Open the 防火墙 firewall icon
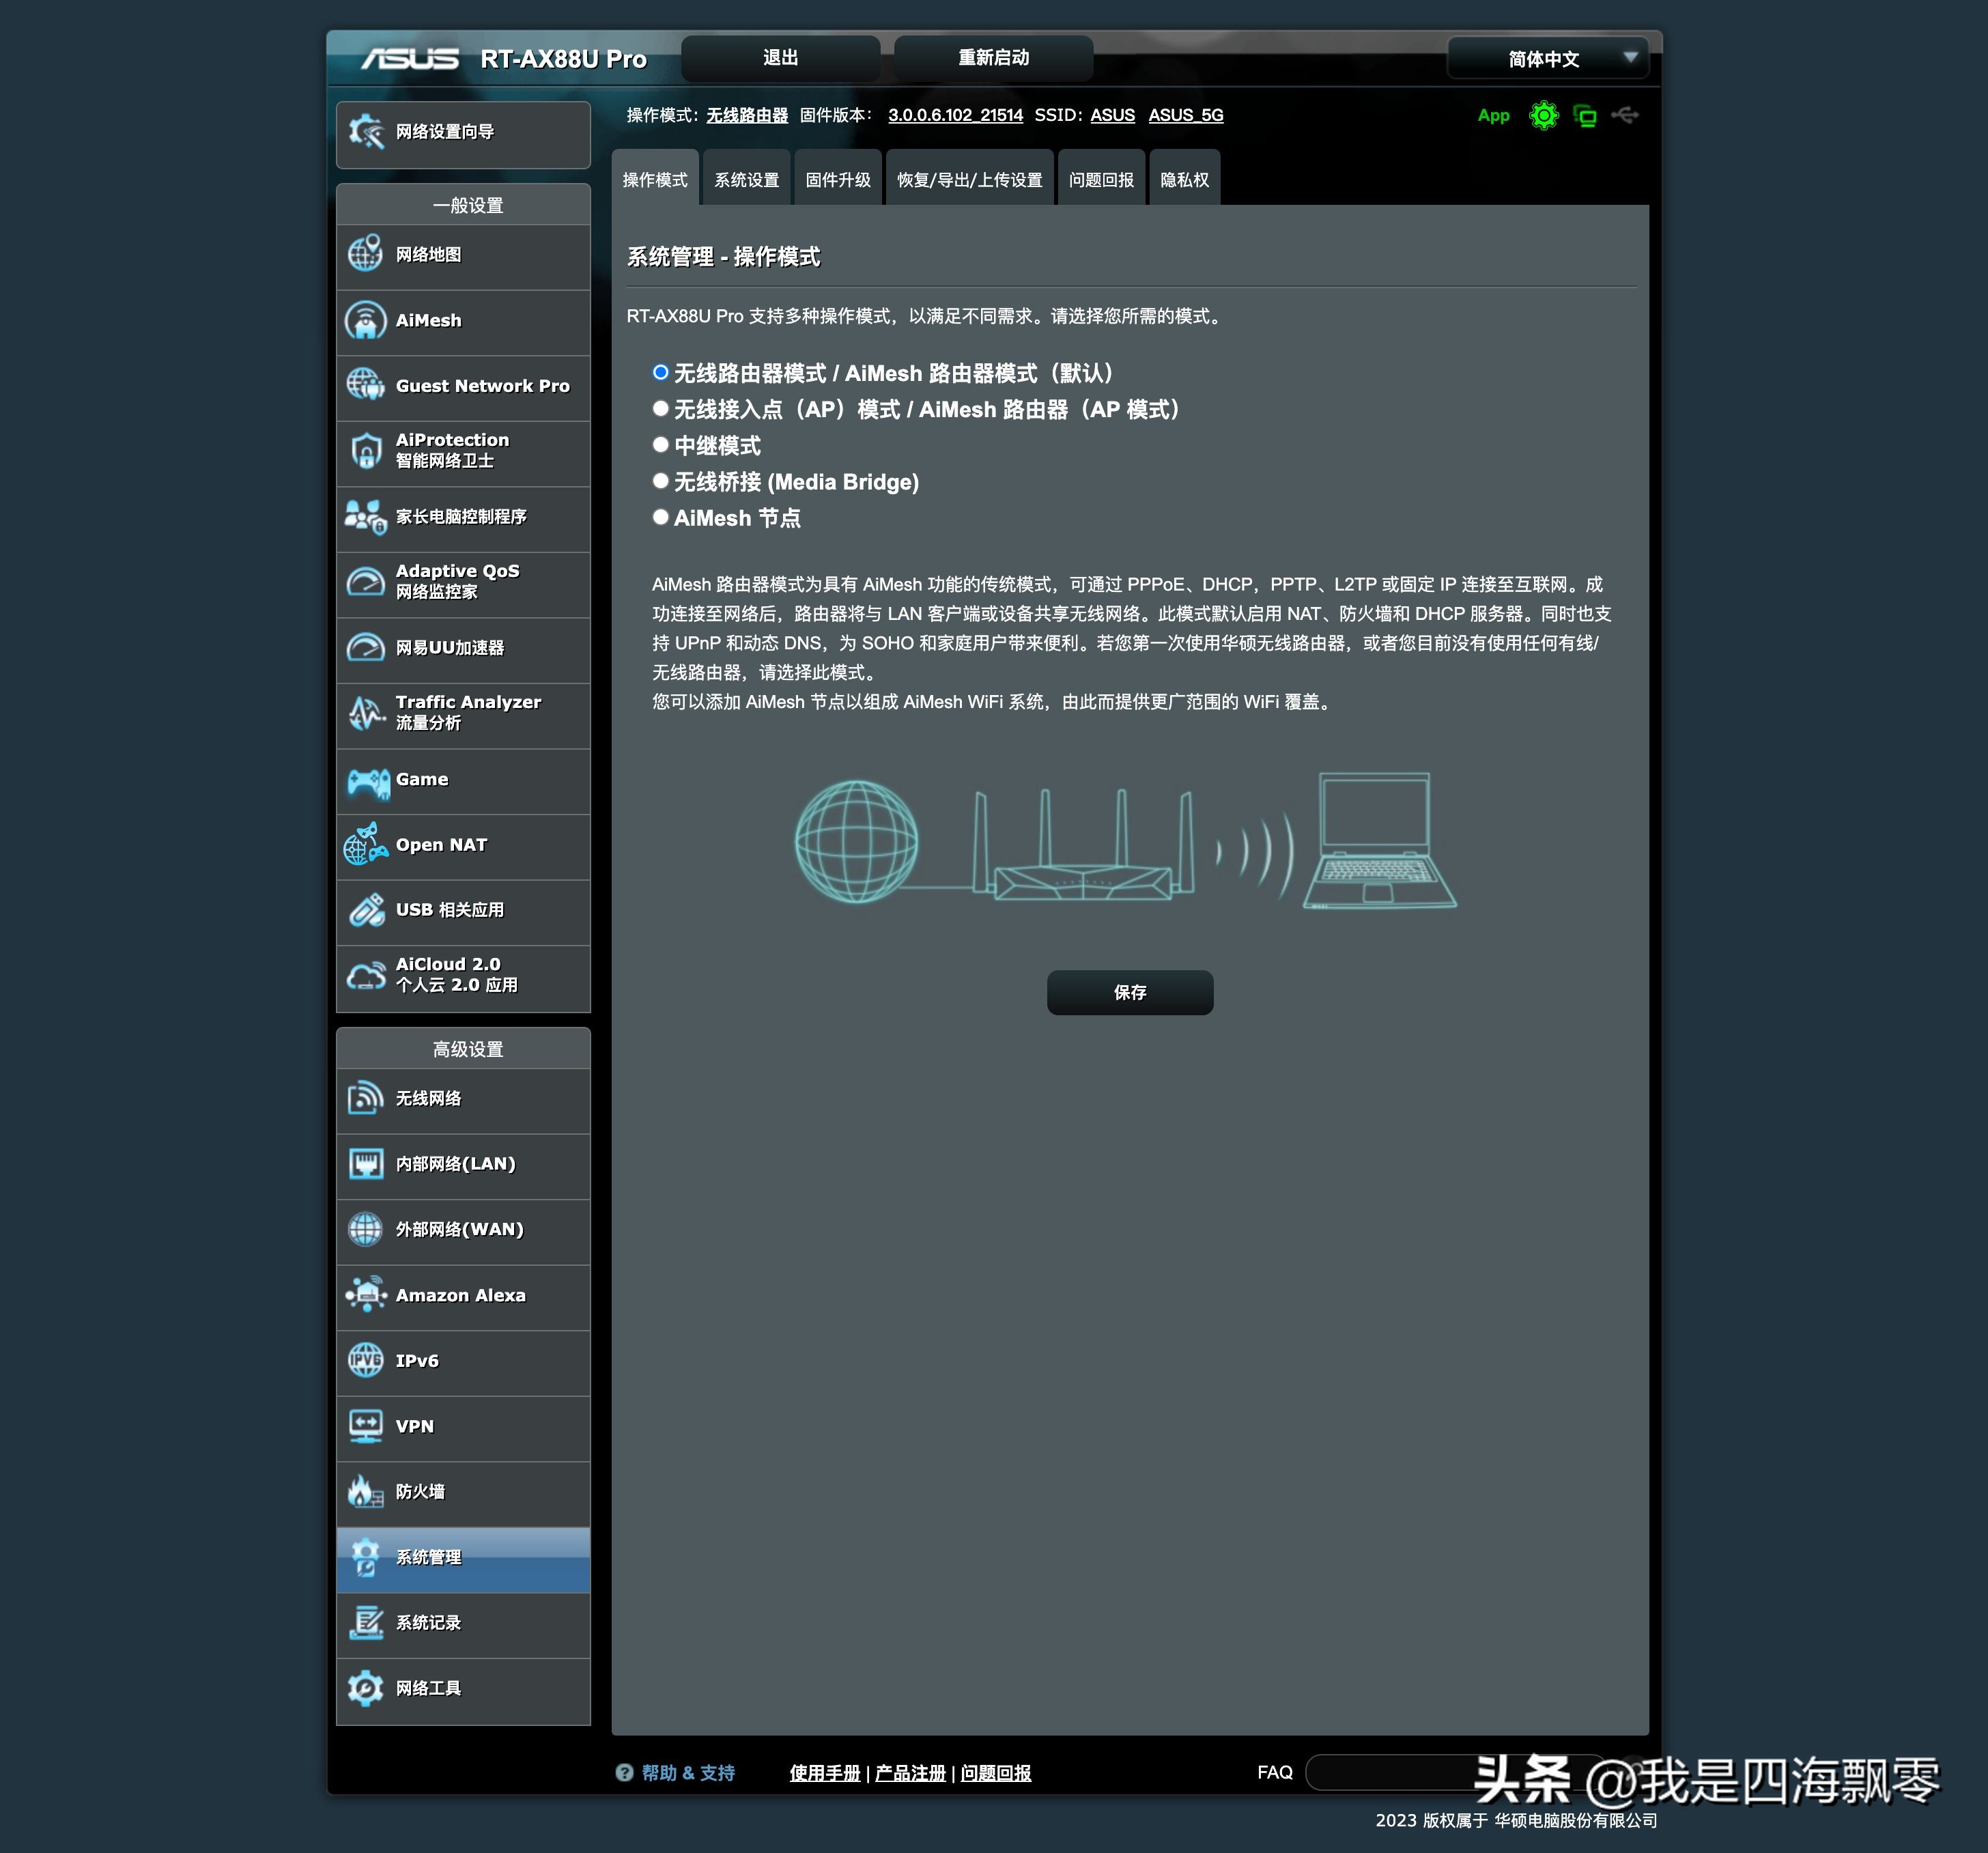The image size is (1988, 1853). pos(365,1491)
